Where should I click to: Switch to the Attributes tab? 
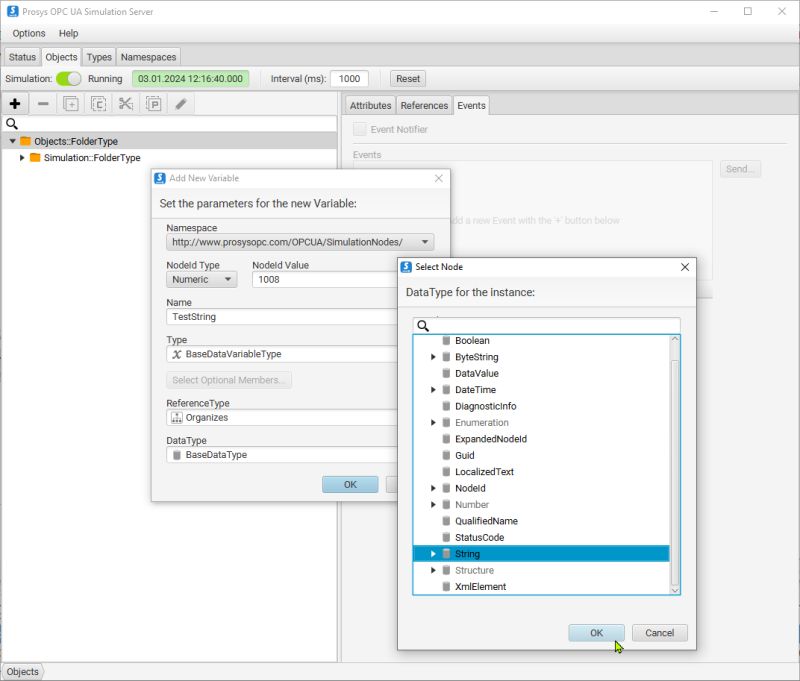pos(370,104)
